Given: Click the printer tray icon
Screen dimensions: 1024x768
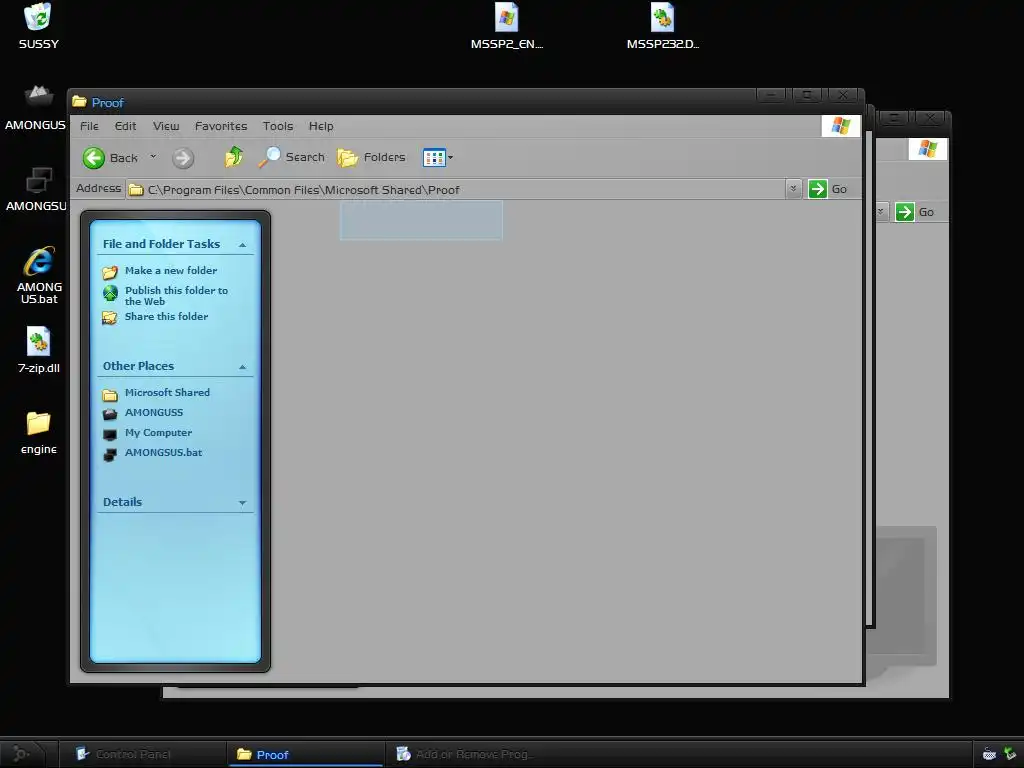Looking at the screenshot, I should 989,754.
